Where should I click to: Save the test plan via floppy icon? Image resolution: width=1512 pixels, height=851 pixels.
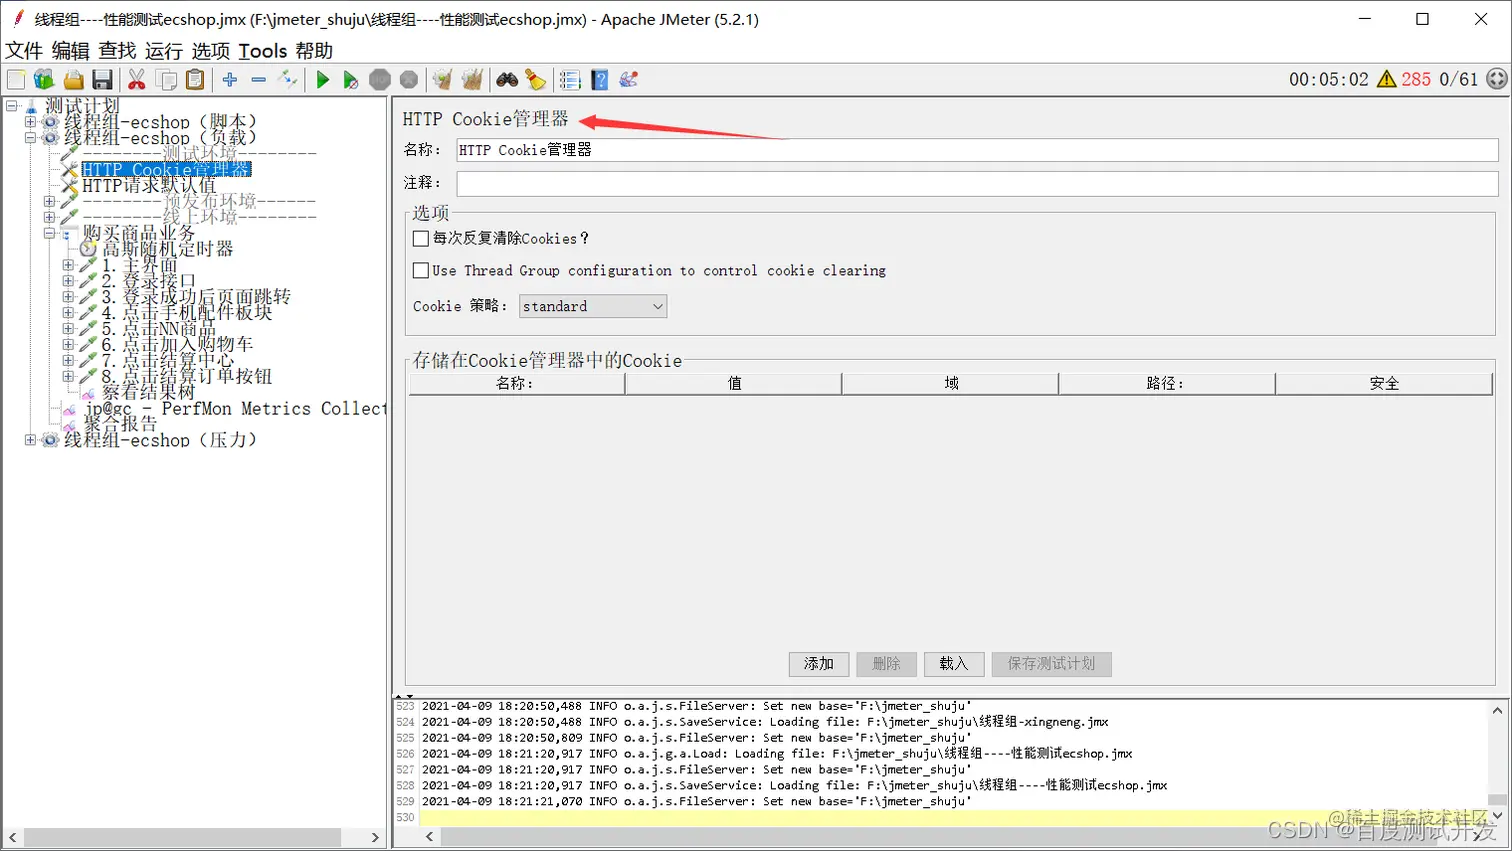coord(102,80)
